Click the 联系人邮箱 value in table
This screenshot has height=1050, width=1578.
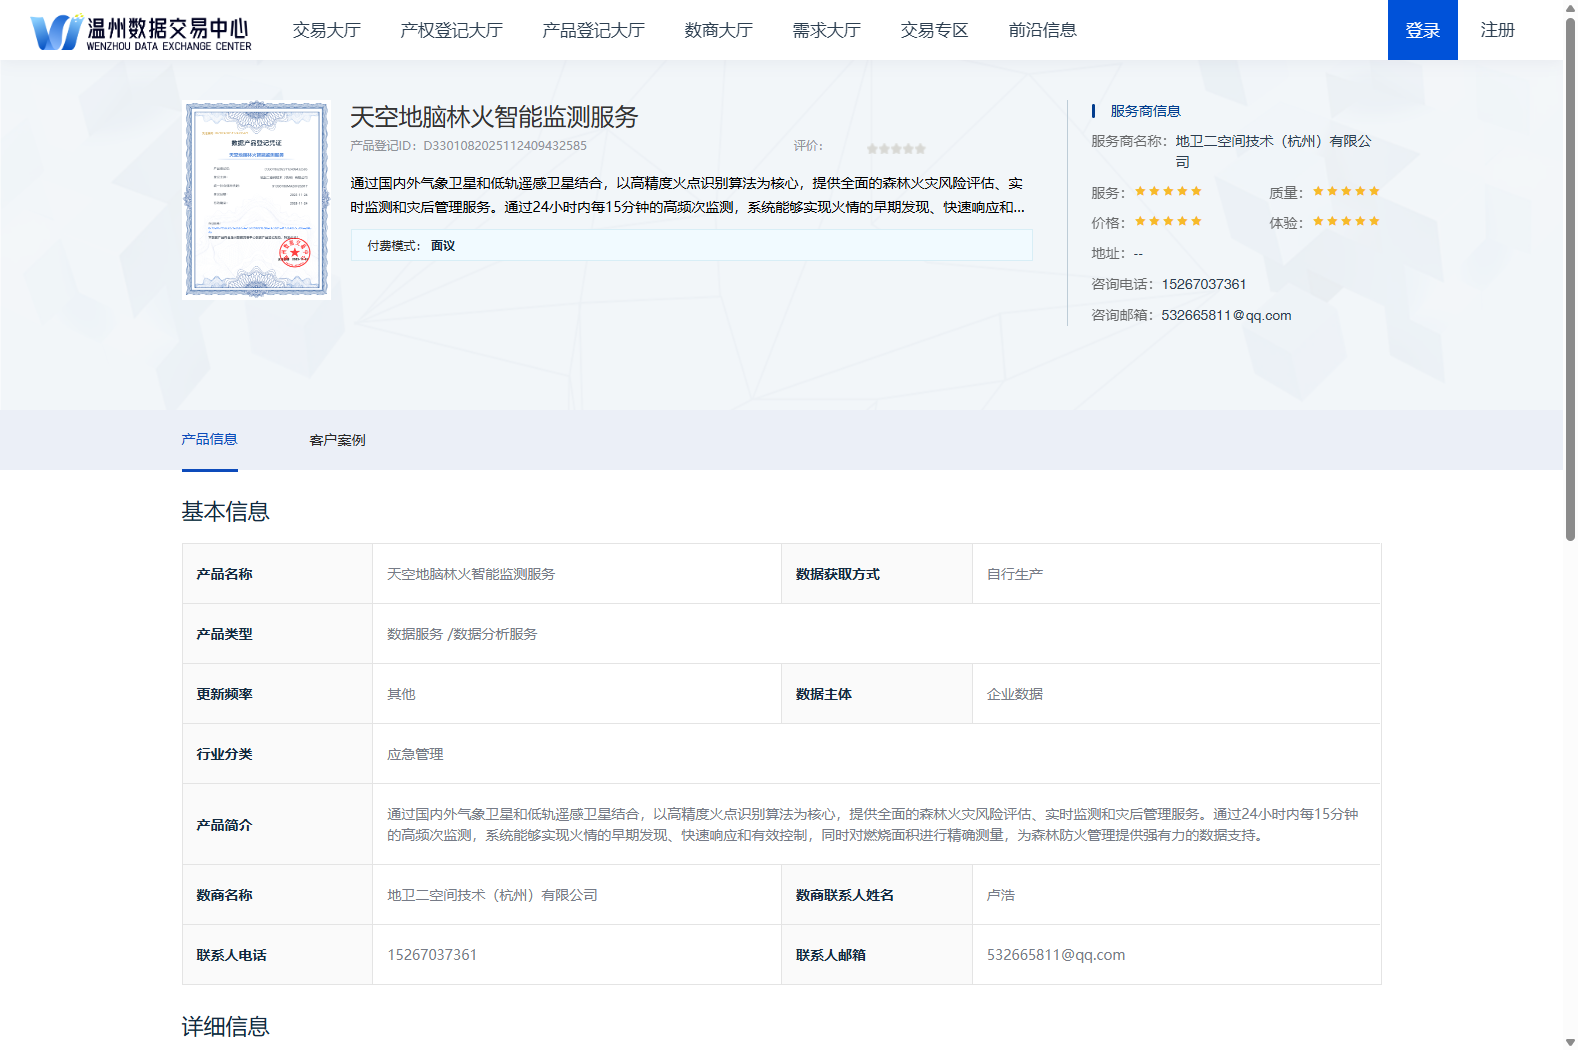1056,955
